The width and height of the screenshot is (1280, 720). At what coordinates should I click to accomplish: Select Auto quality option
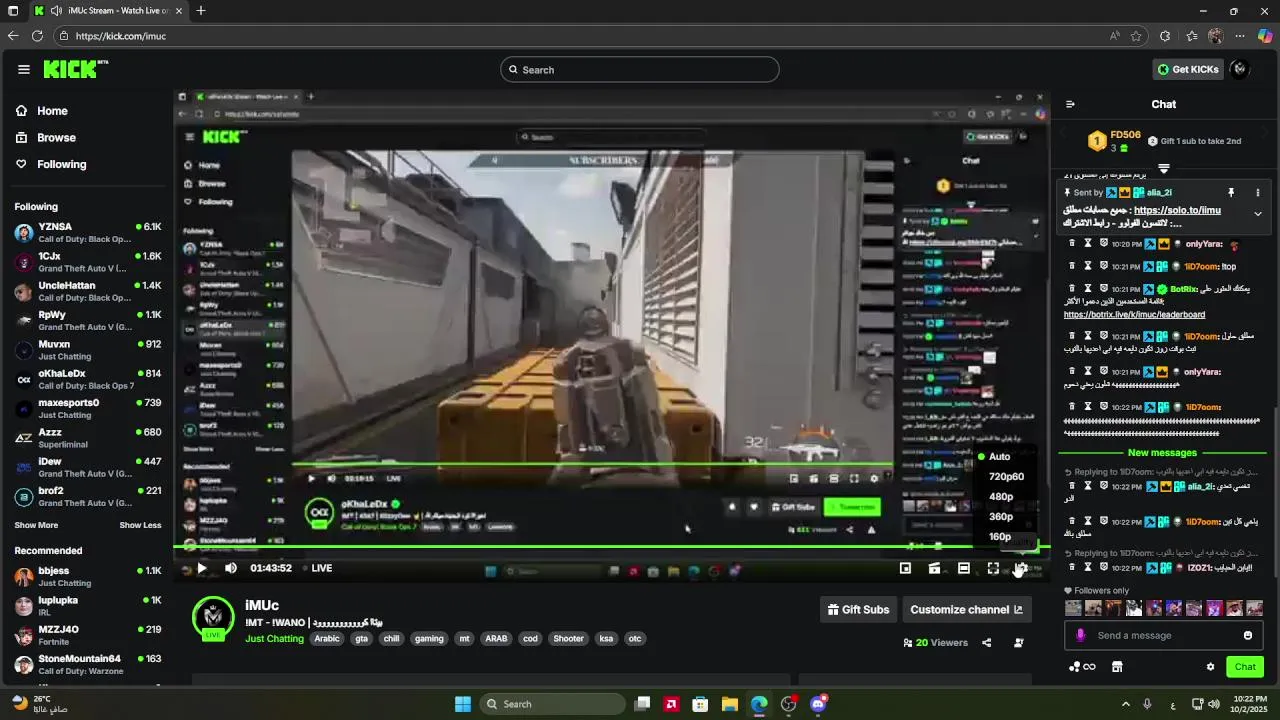[x=1000, y=457]
